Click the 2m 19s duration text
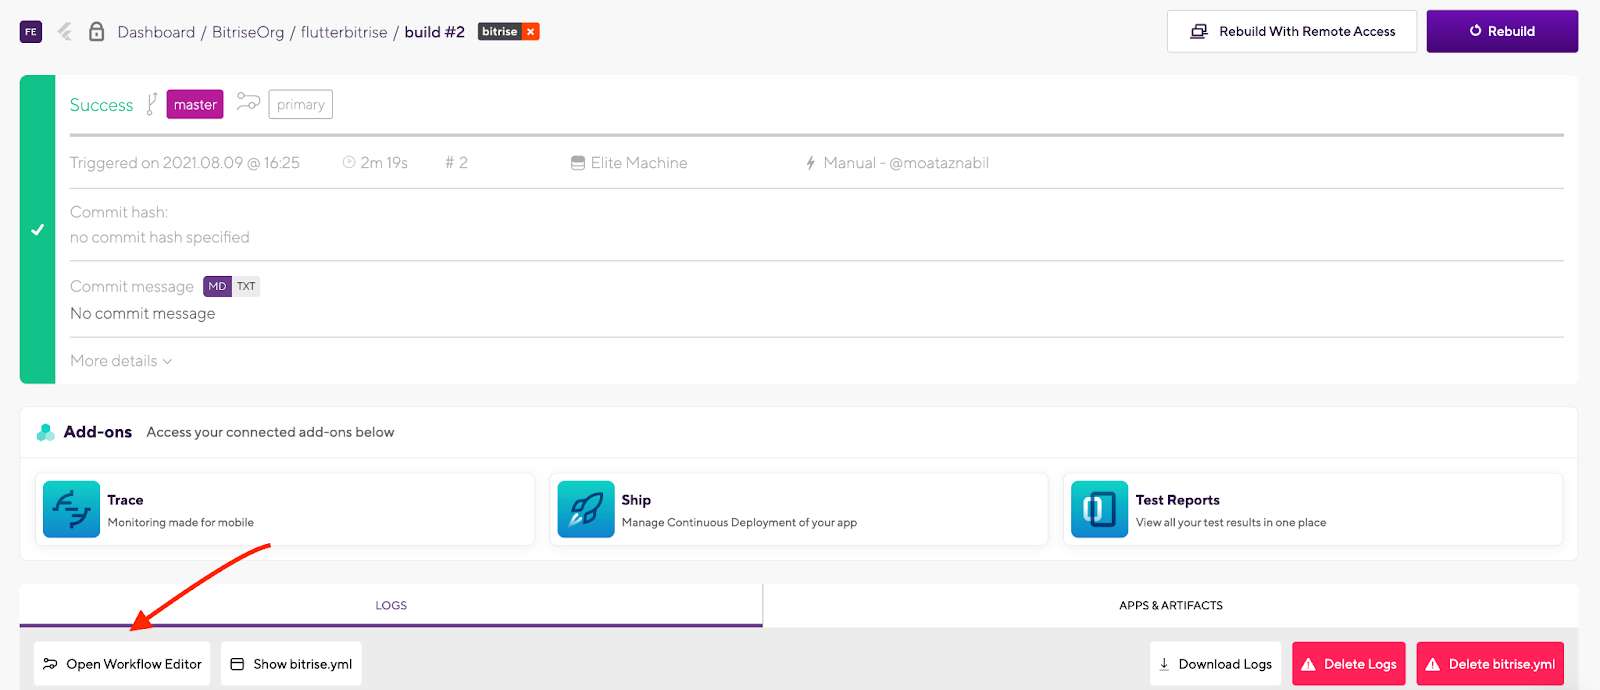Image resolution: width=1600 pixels, height=690 pixels. 384,163
